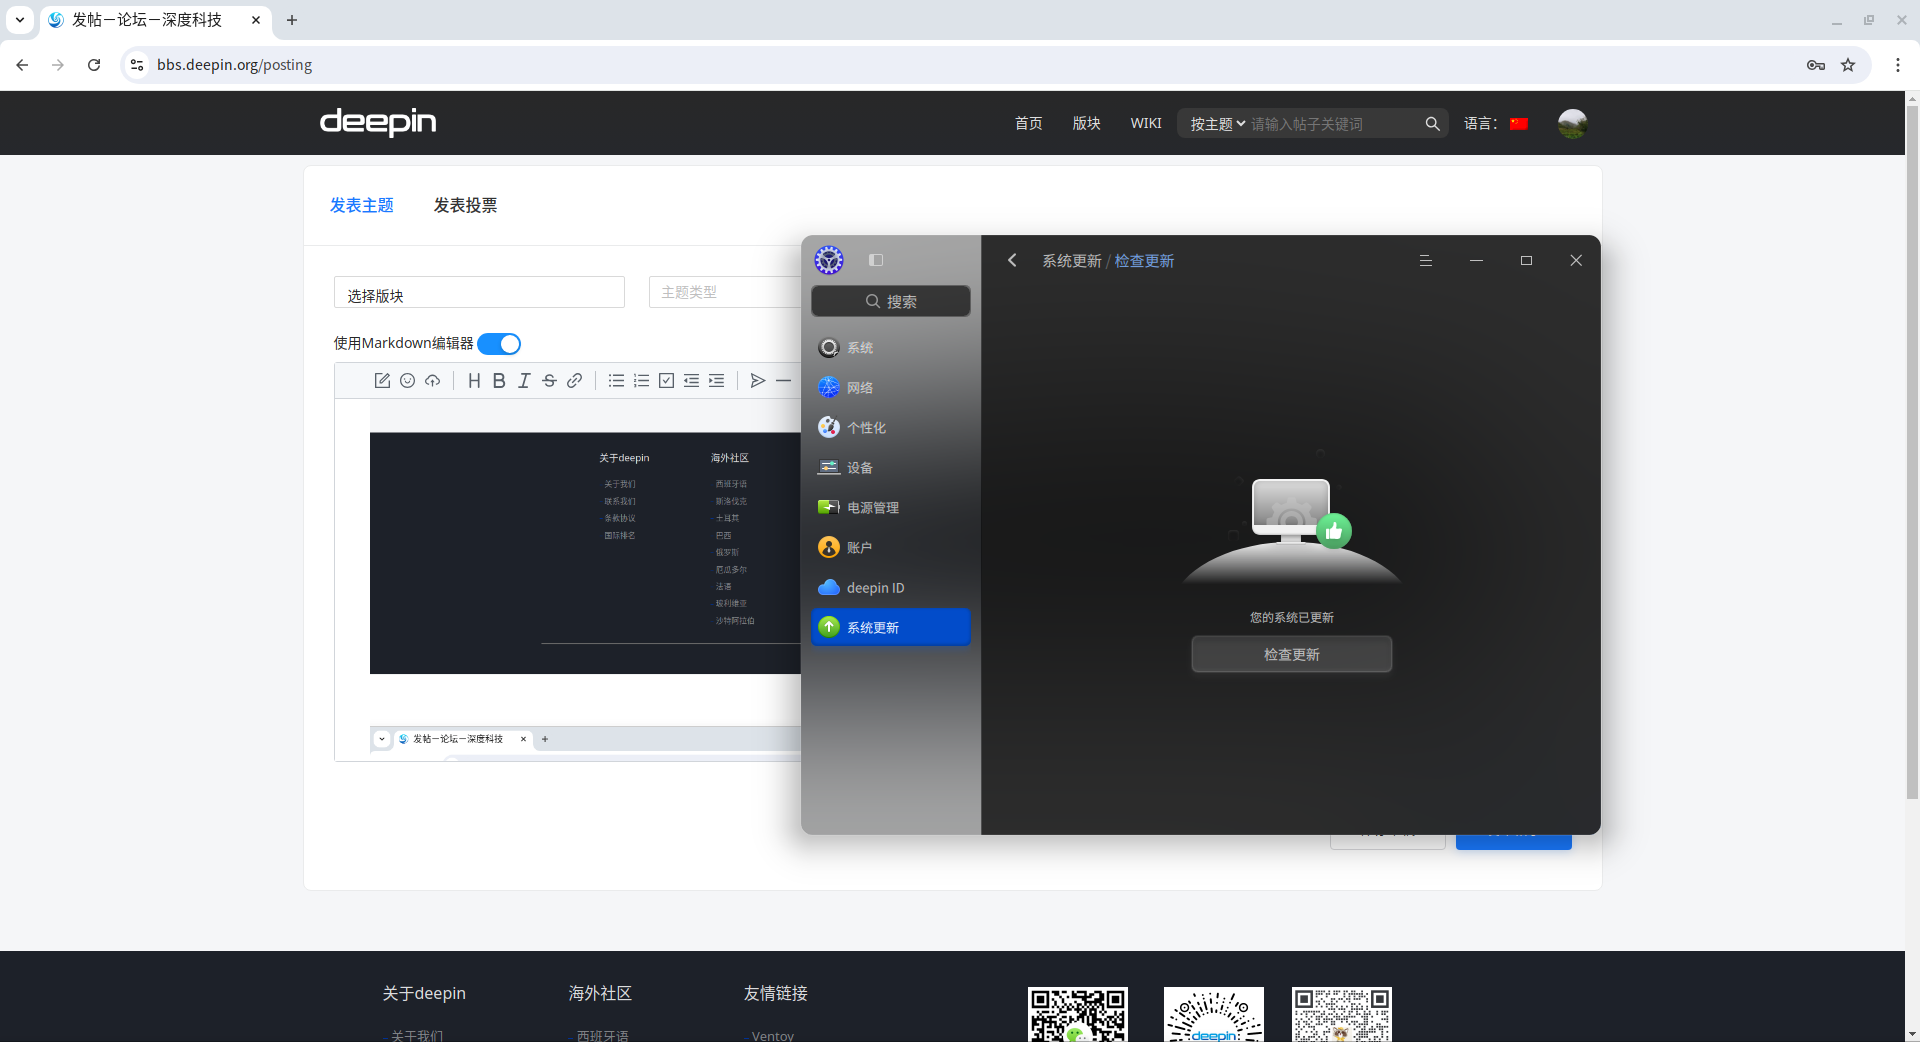Click the page vertical scrollbar
The image size is (1920, 1042).
[x=1912, y=450]
